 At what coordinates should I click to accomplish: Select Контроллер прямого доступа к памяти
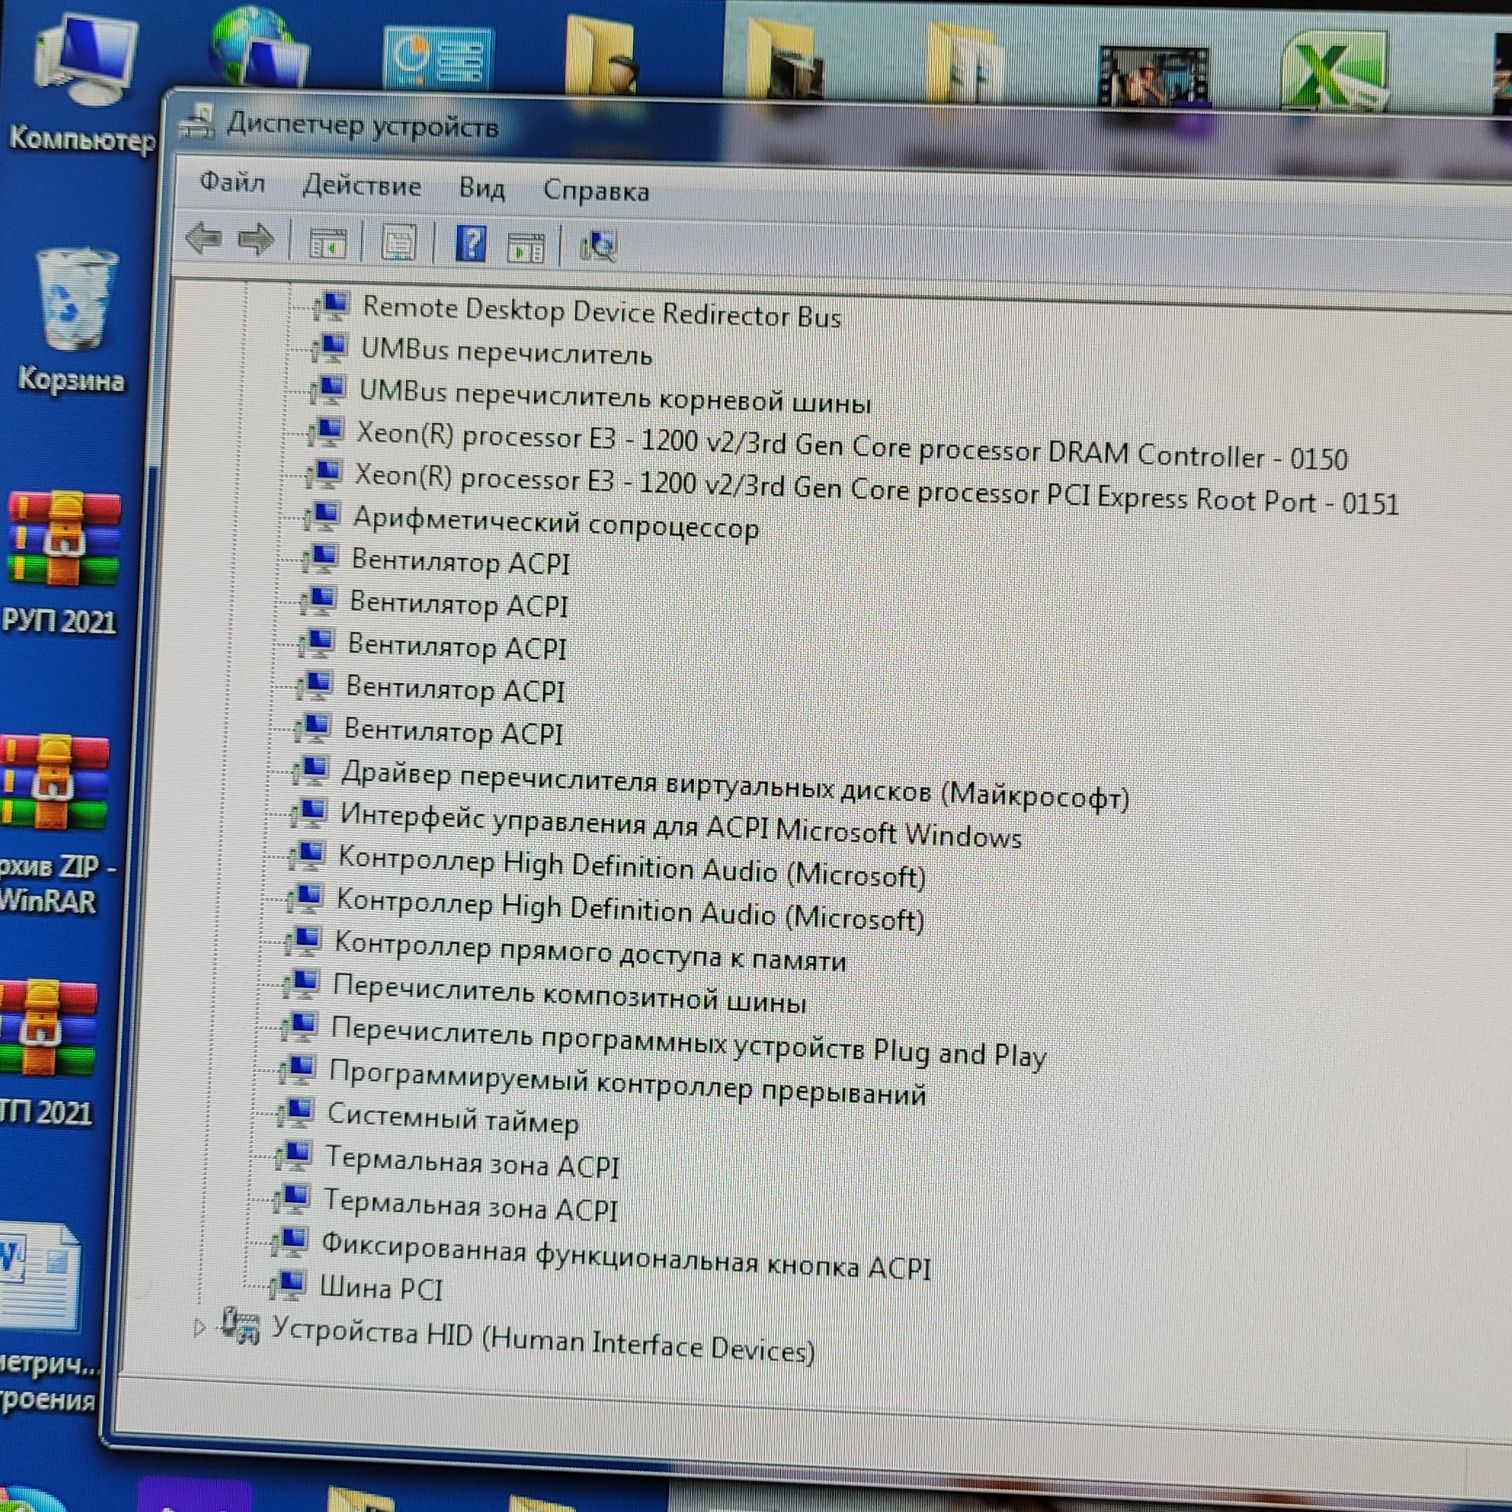pyautogui.click(x=590, y=951)
